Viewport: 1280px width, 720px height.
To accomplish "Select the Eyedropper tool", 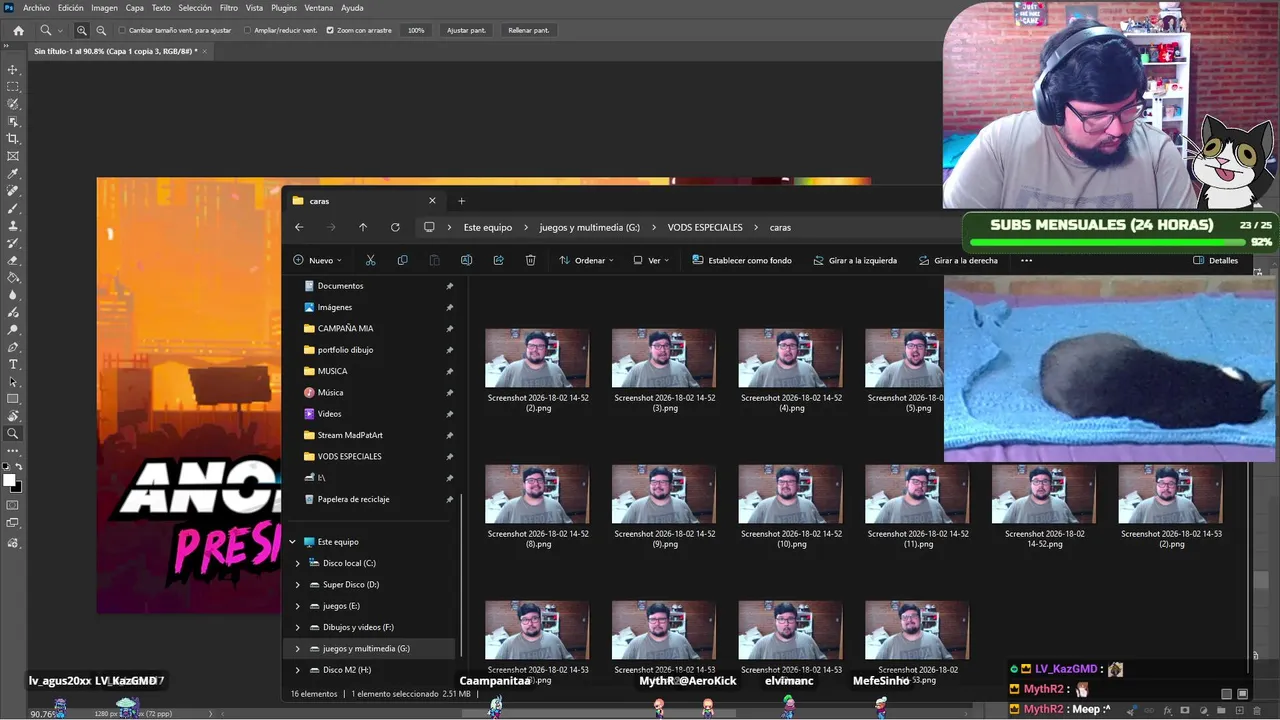I will click(13, 174).
